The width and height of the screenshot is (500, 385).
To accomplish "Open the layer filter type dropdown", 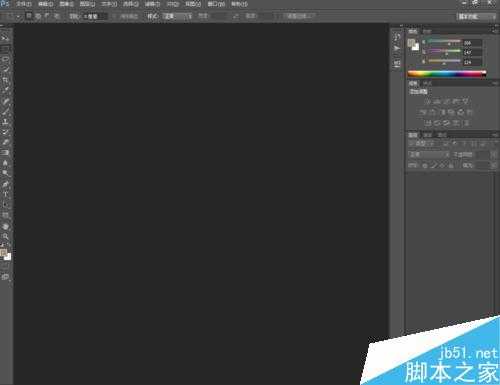I will 422,144.
